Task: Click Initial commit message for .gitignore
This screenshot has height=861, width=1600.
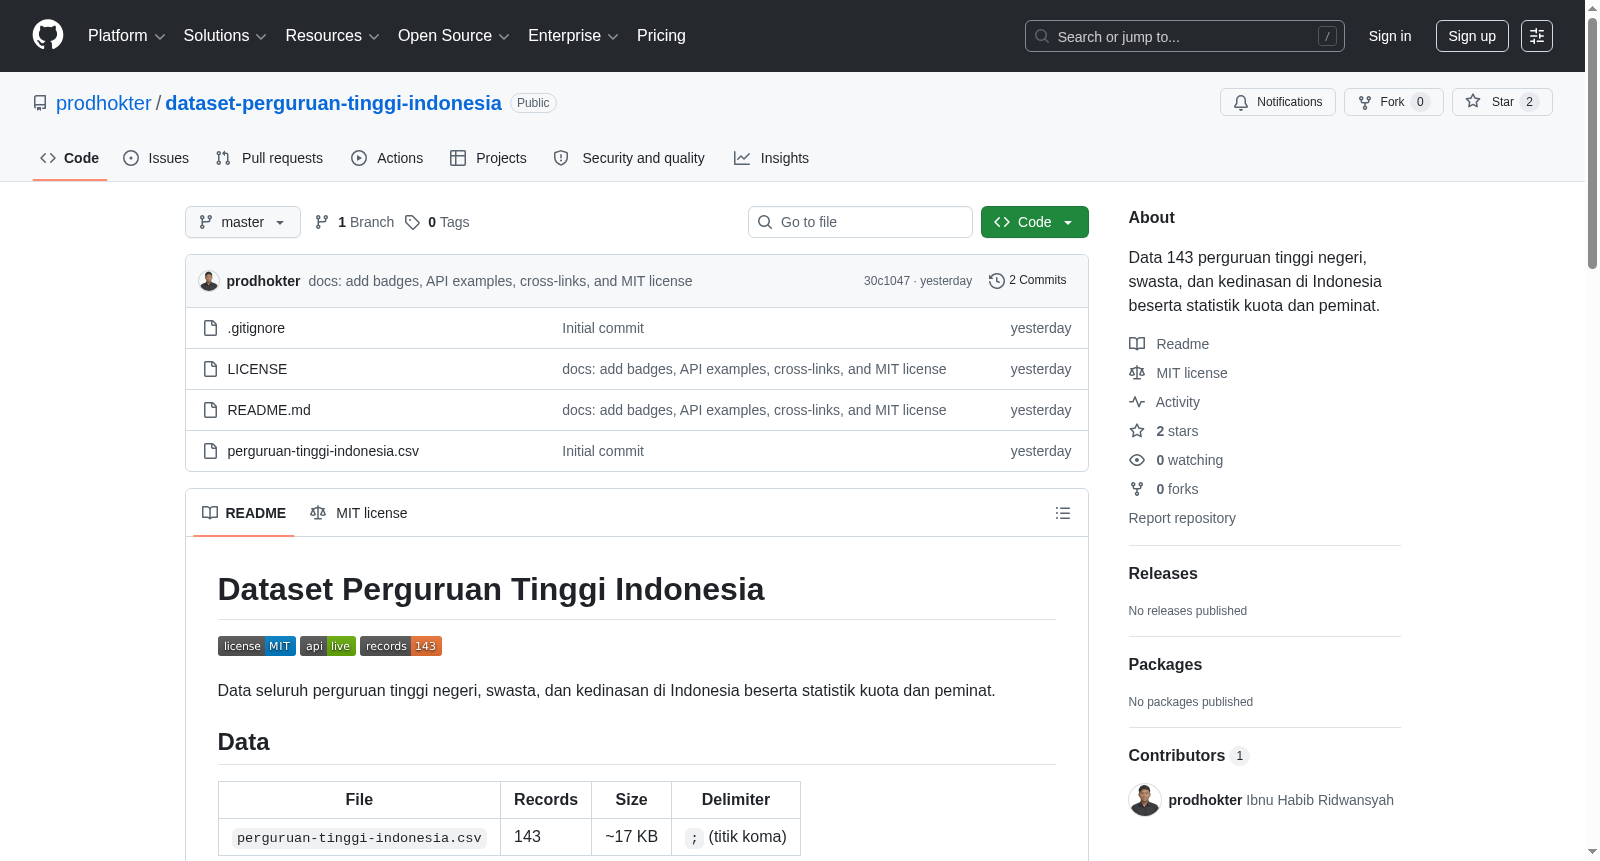Action: (x=603, y=328)
